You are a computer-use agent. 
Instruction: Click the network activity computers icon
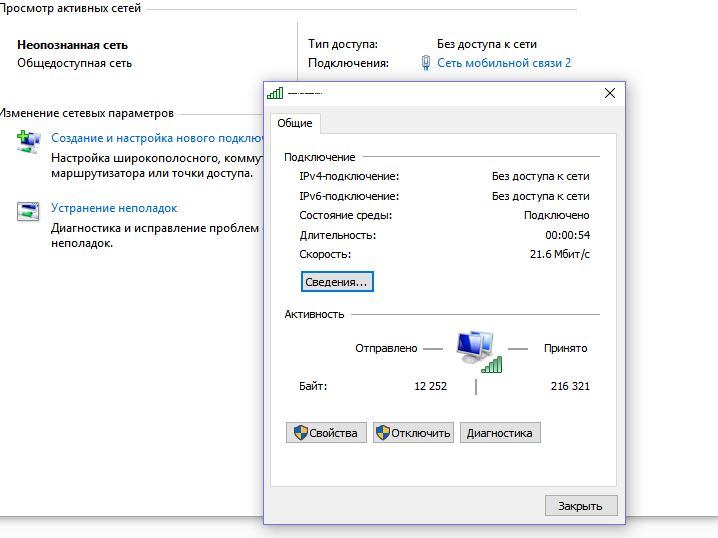(x=477, y=350)
